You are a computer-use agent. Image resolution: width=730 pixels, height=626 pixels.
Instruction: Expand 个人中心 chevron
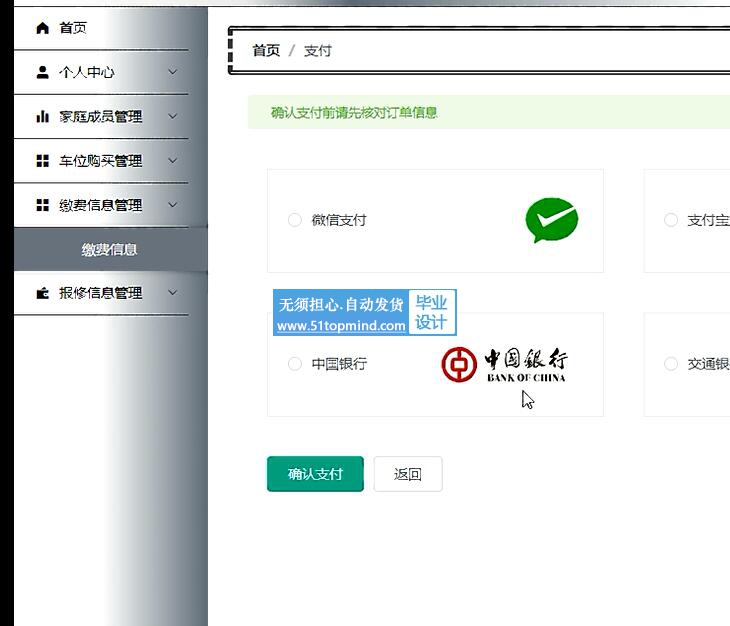pos(173,72)
